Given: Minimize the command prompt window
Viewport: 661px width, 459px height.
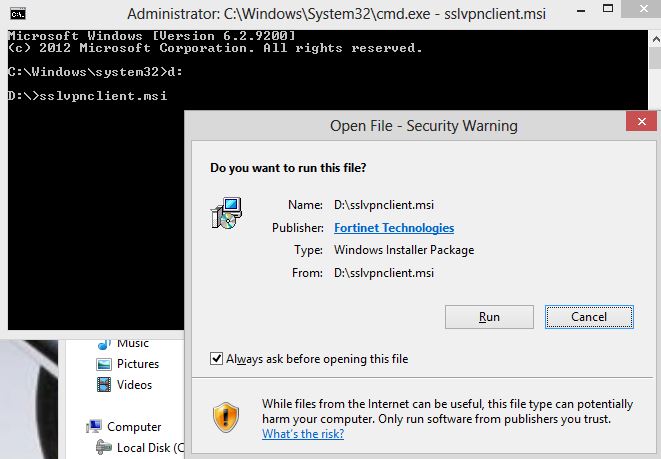Looking at the screenshot, I should [581, 11].
